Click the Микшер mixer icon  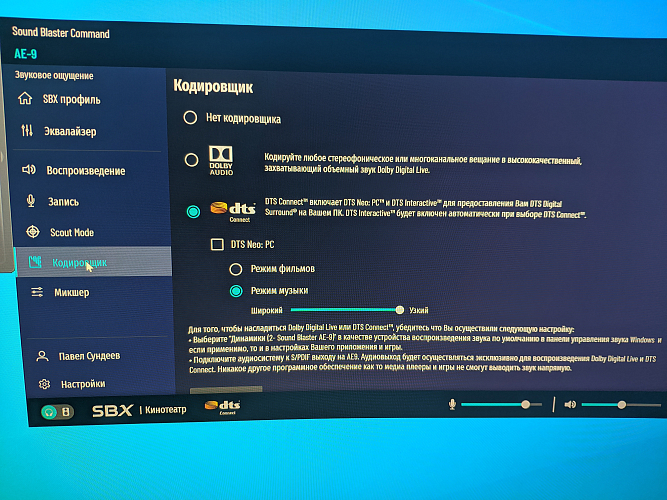pos(37,292)
